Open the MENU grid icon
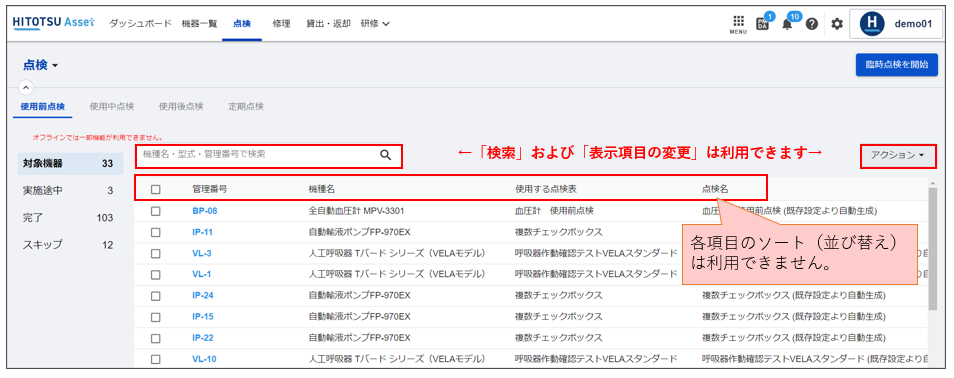Viewport: 954px width, 378px height. click(x=738, y=24)
